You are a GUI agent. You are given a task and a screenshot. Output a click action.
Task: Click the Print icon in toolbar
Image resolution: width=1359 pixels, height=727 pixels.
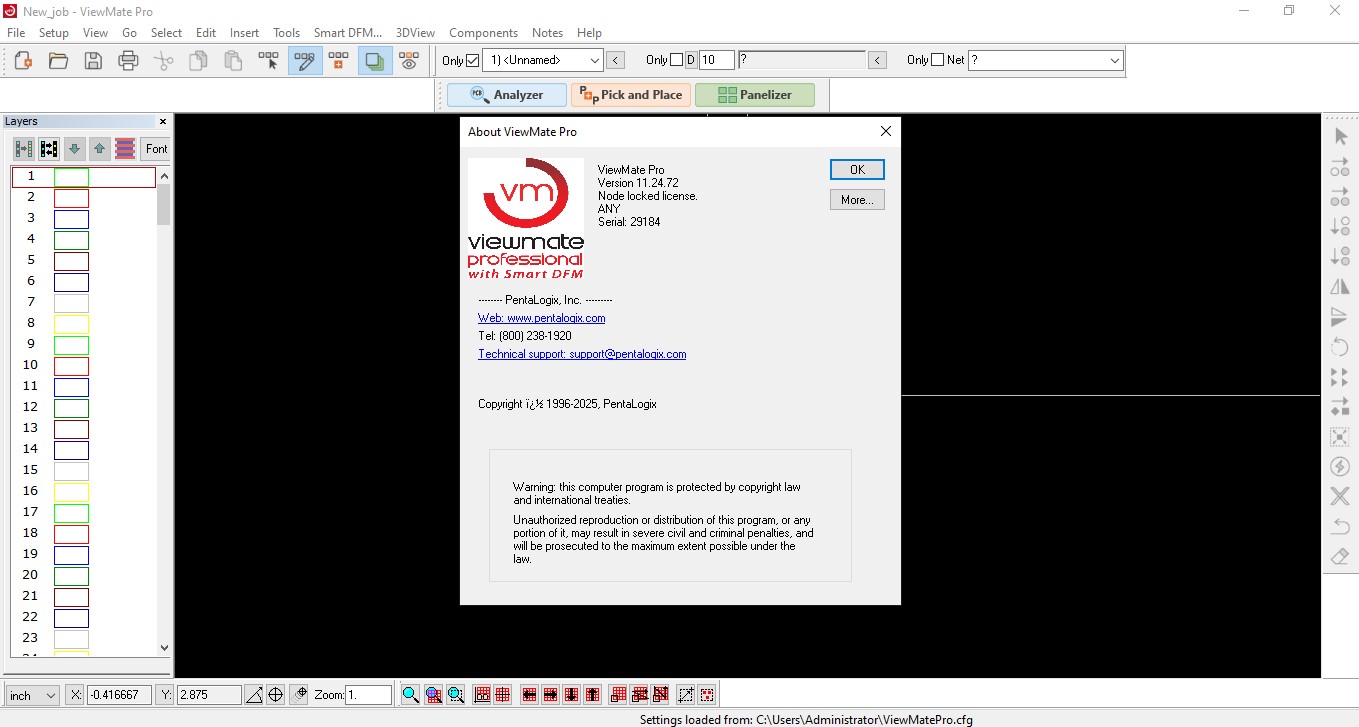pos(128,61)
